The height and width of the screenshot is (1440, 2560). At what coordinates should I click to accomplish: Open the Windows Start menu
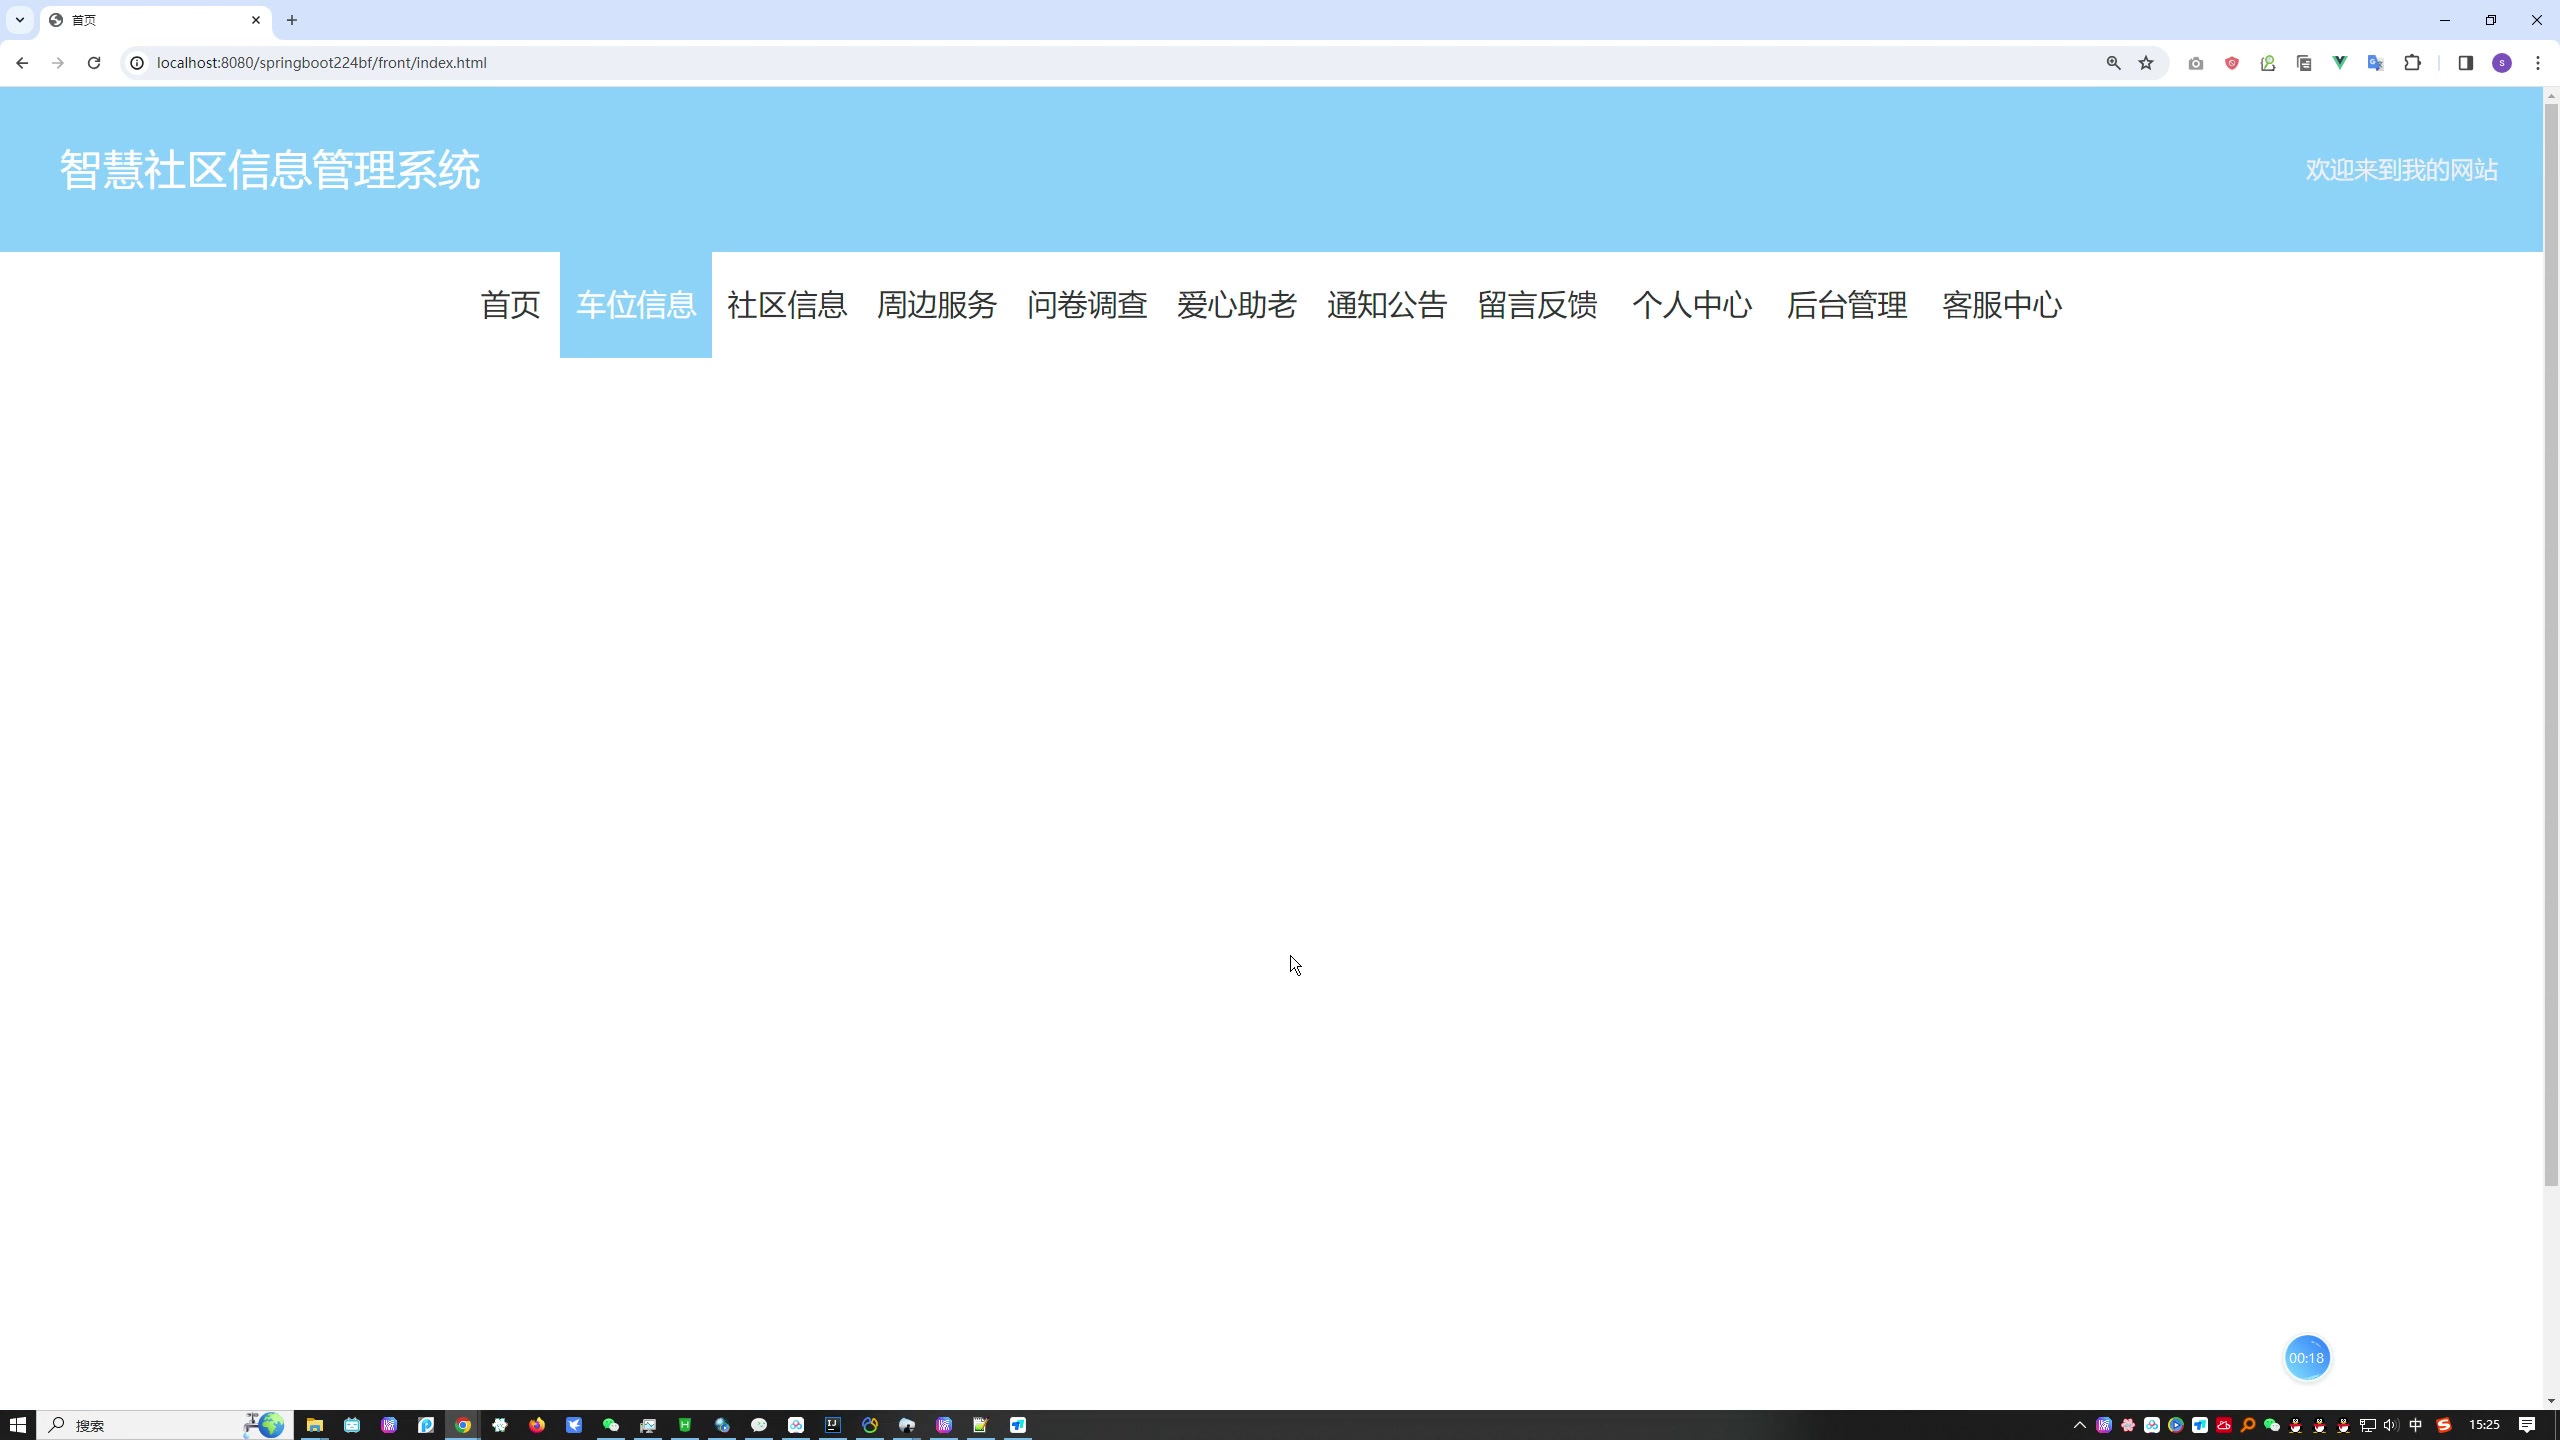[18, 1425]
